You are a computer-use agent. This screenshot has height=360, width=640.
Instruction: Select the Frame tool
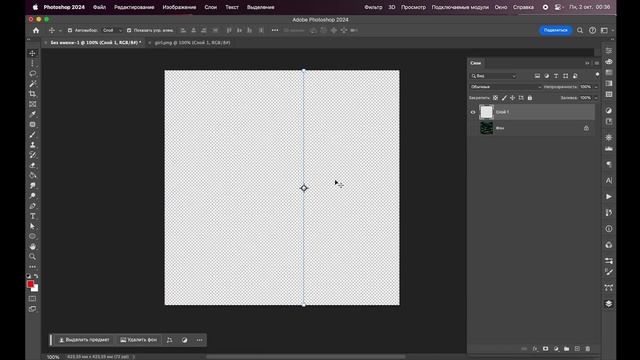point(32,104)
